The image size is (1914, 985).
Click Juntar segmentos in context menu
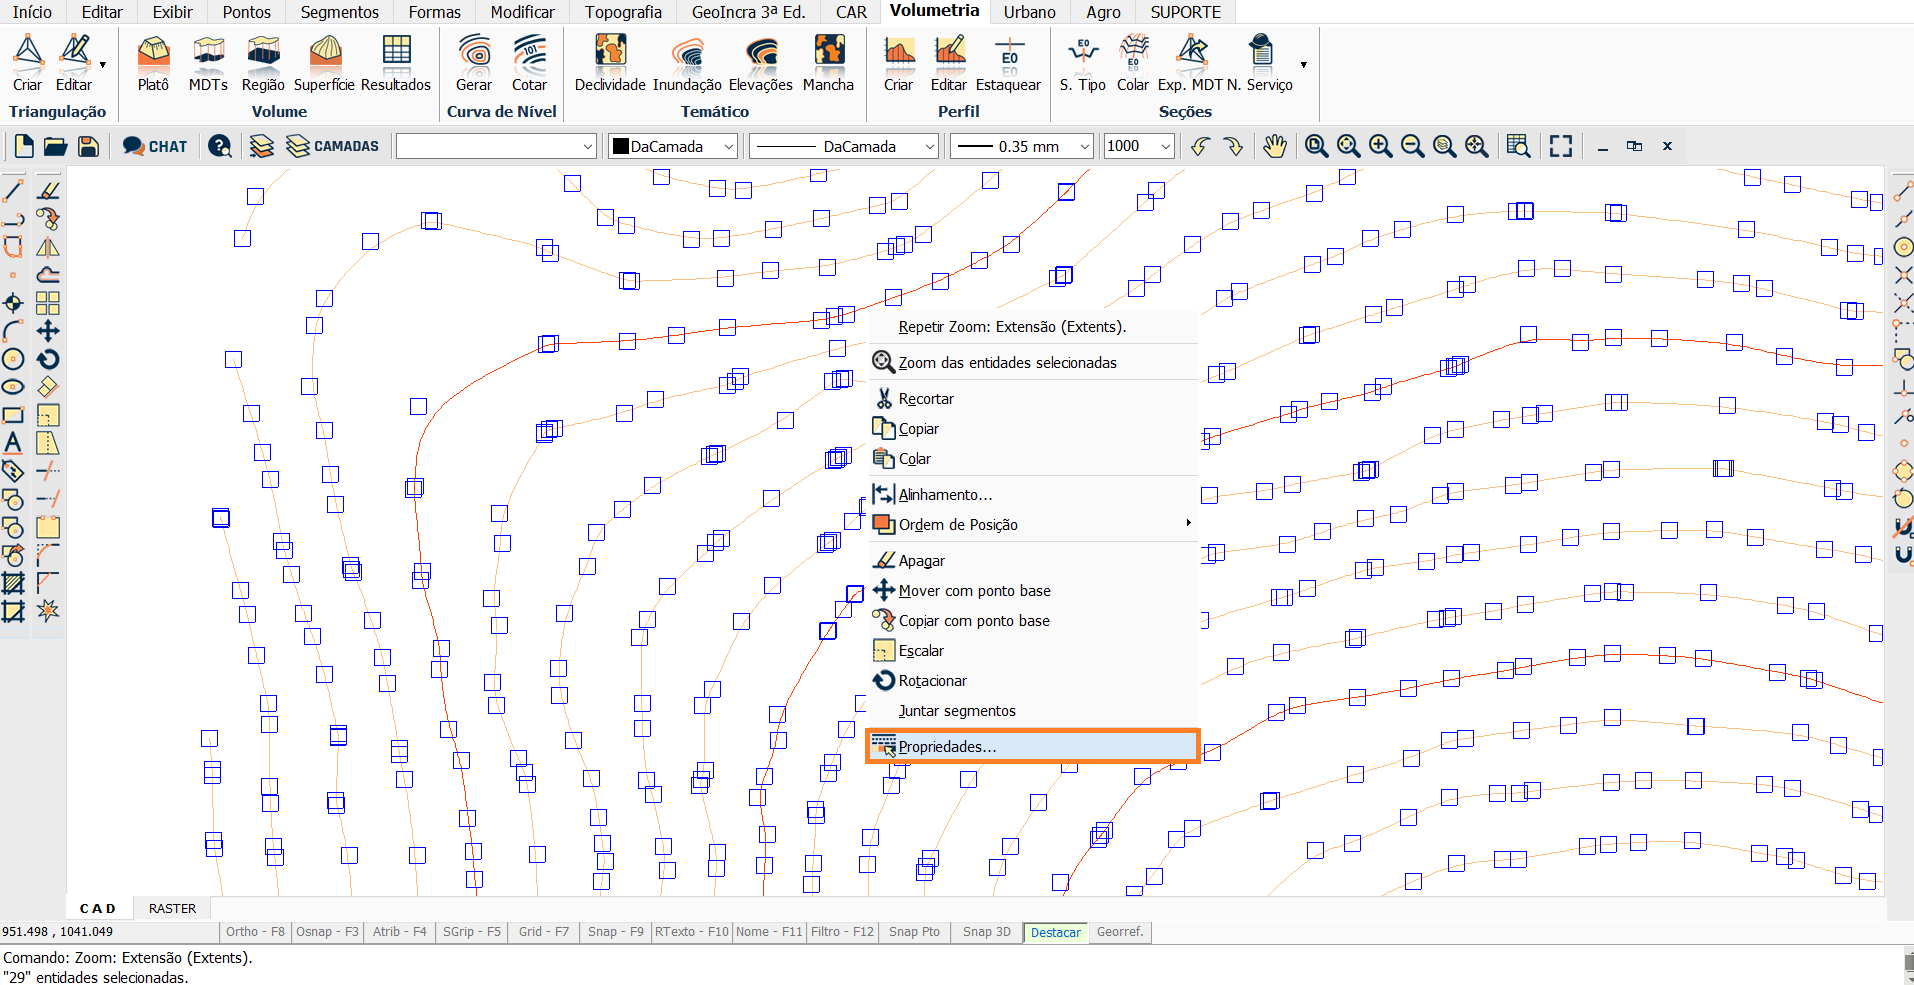[x=957, y=711]
